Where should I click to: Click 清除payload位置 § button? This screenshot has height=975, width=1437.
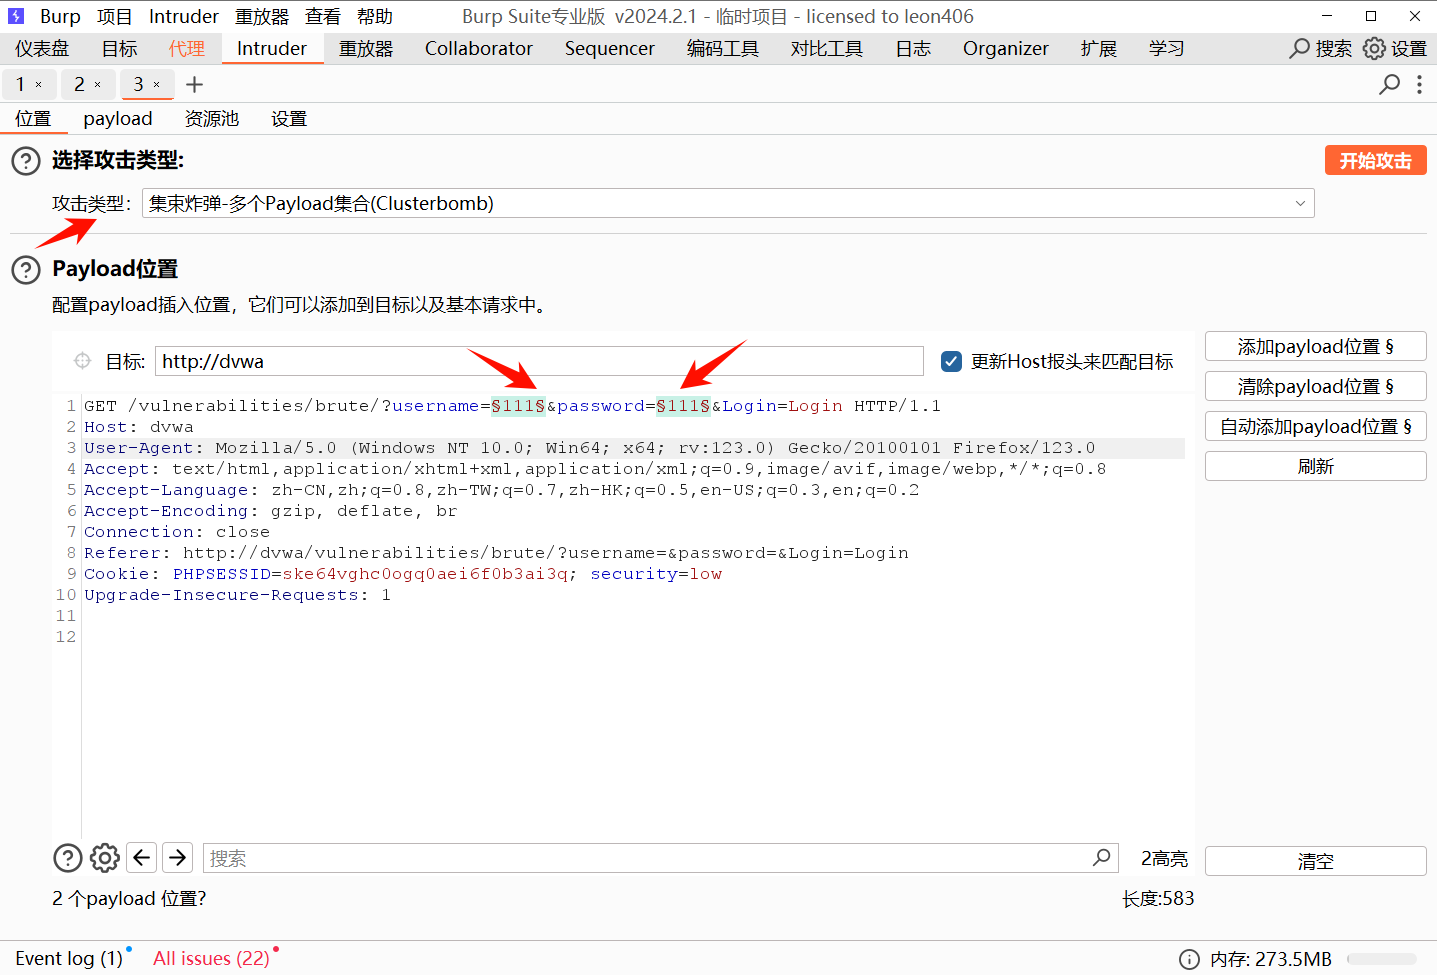pos(1315,386)
